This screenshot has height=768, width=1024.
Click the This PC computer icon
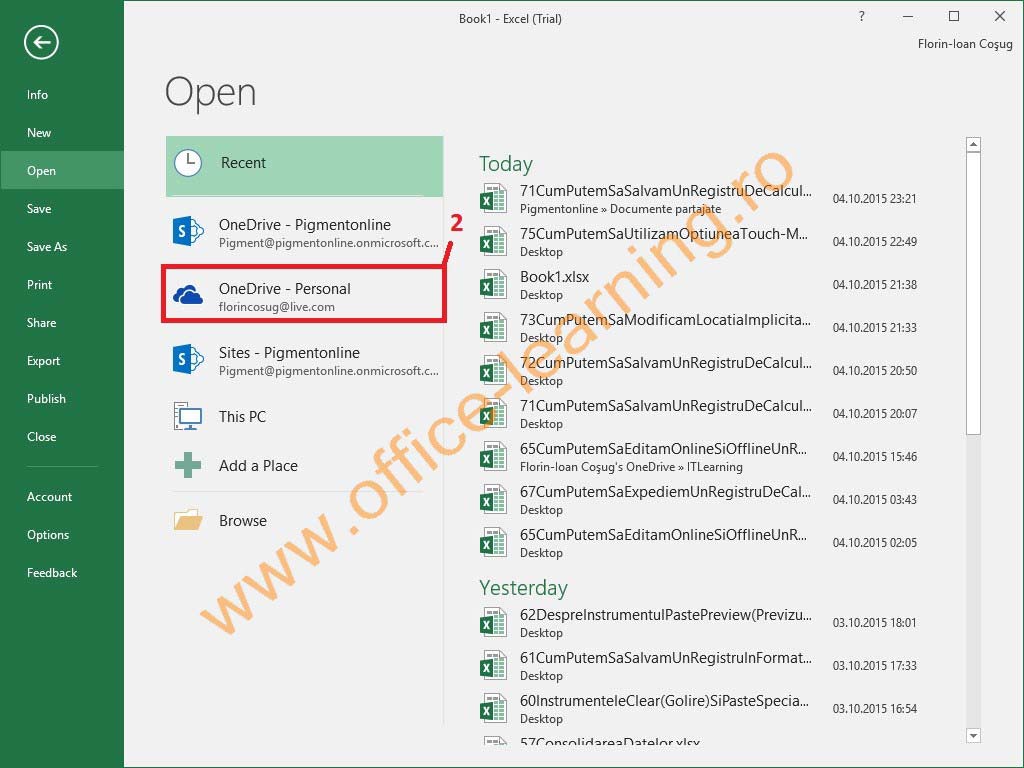(188, 416)
